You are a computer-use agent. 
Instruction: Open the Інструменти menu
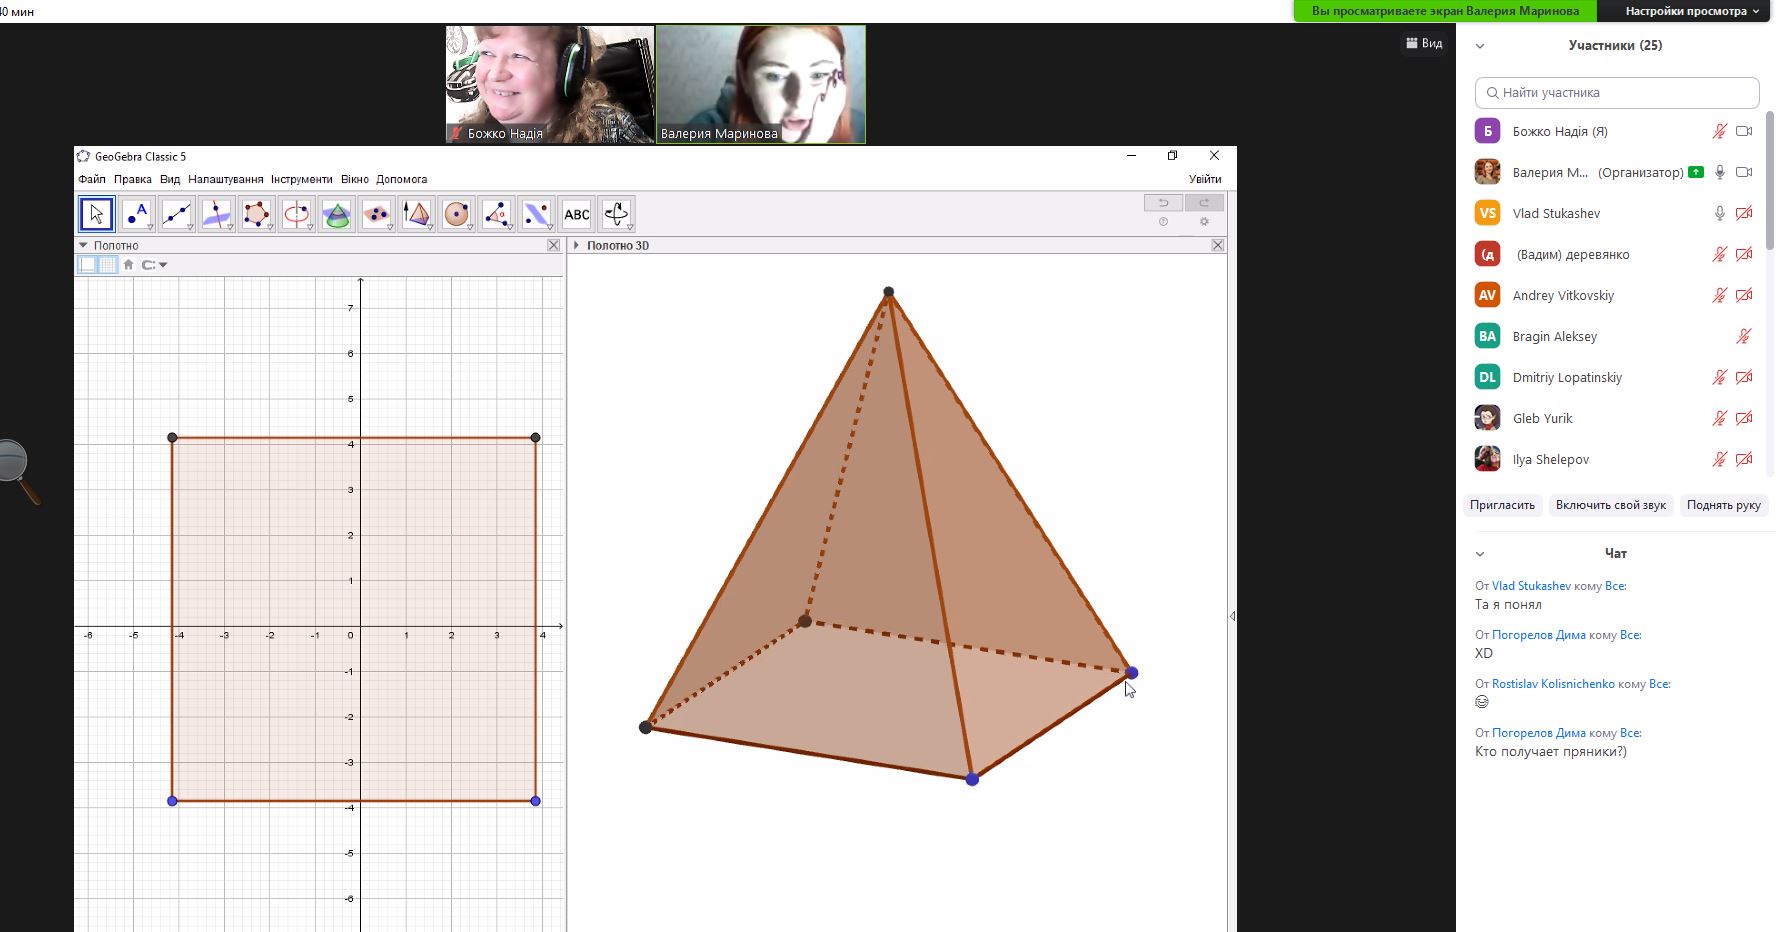click(x=301, y=179)
